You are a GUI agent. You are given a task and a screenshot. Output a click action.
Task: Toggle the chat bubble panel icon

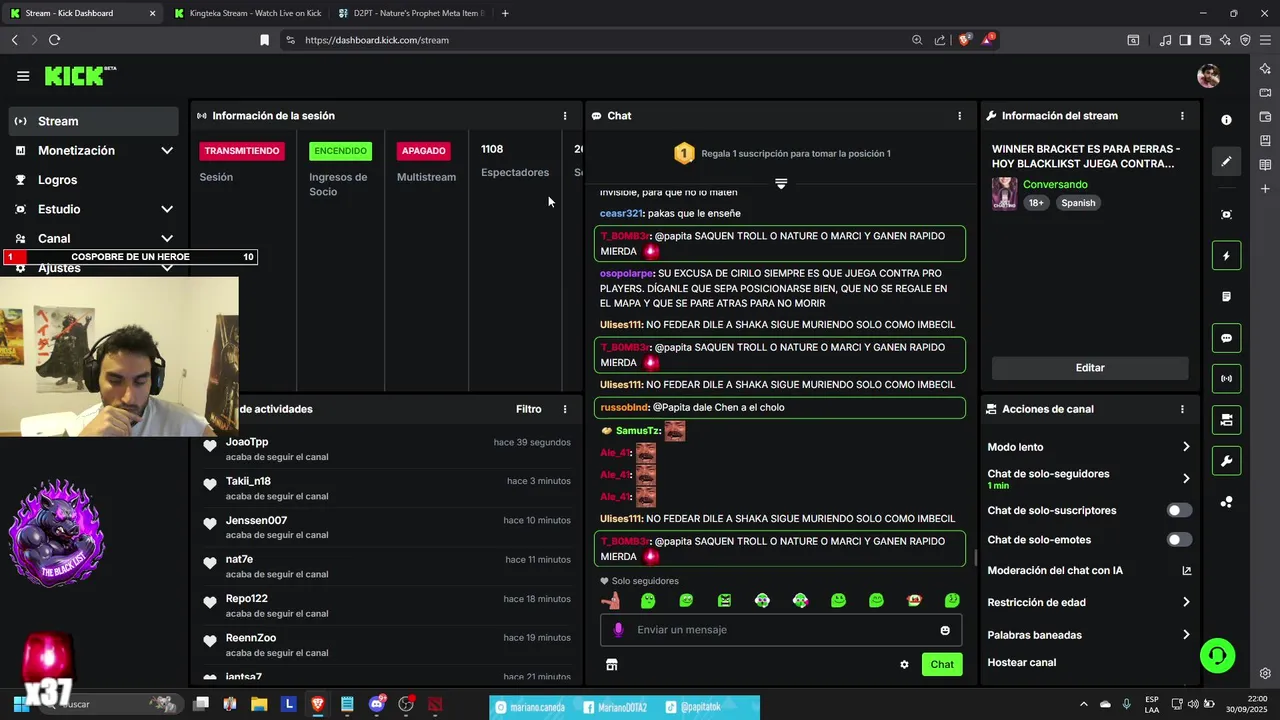[x=1226, y=338]
